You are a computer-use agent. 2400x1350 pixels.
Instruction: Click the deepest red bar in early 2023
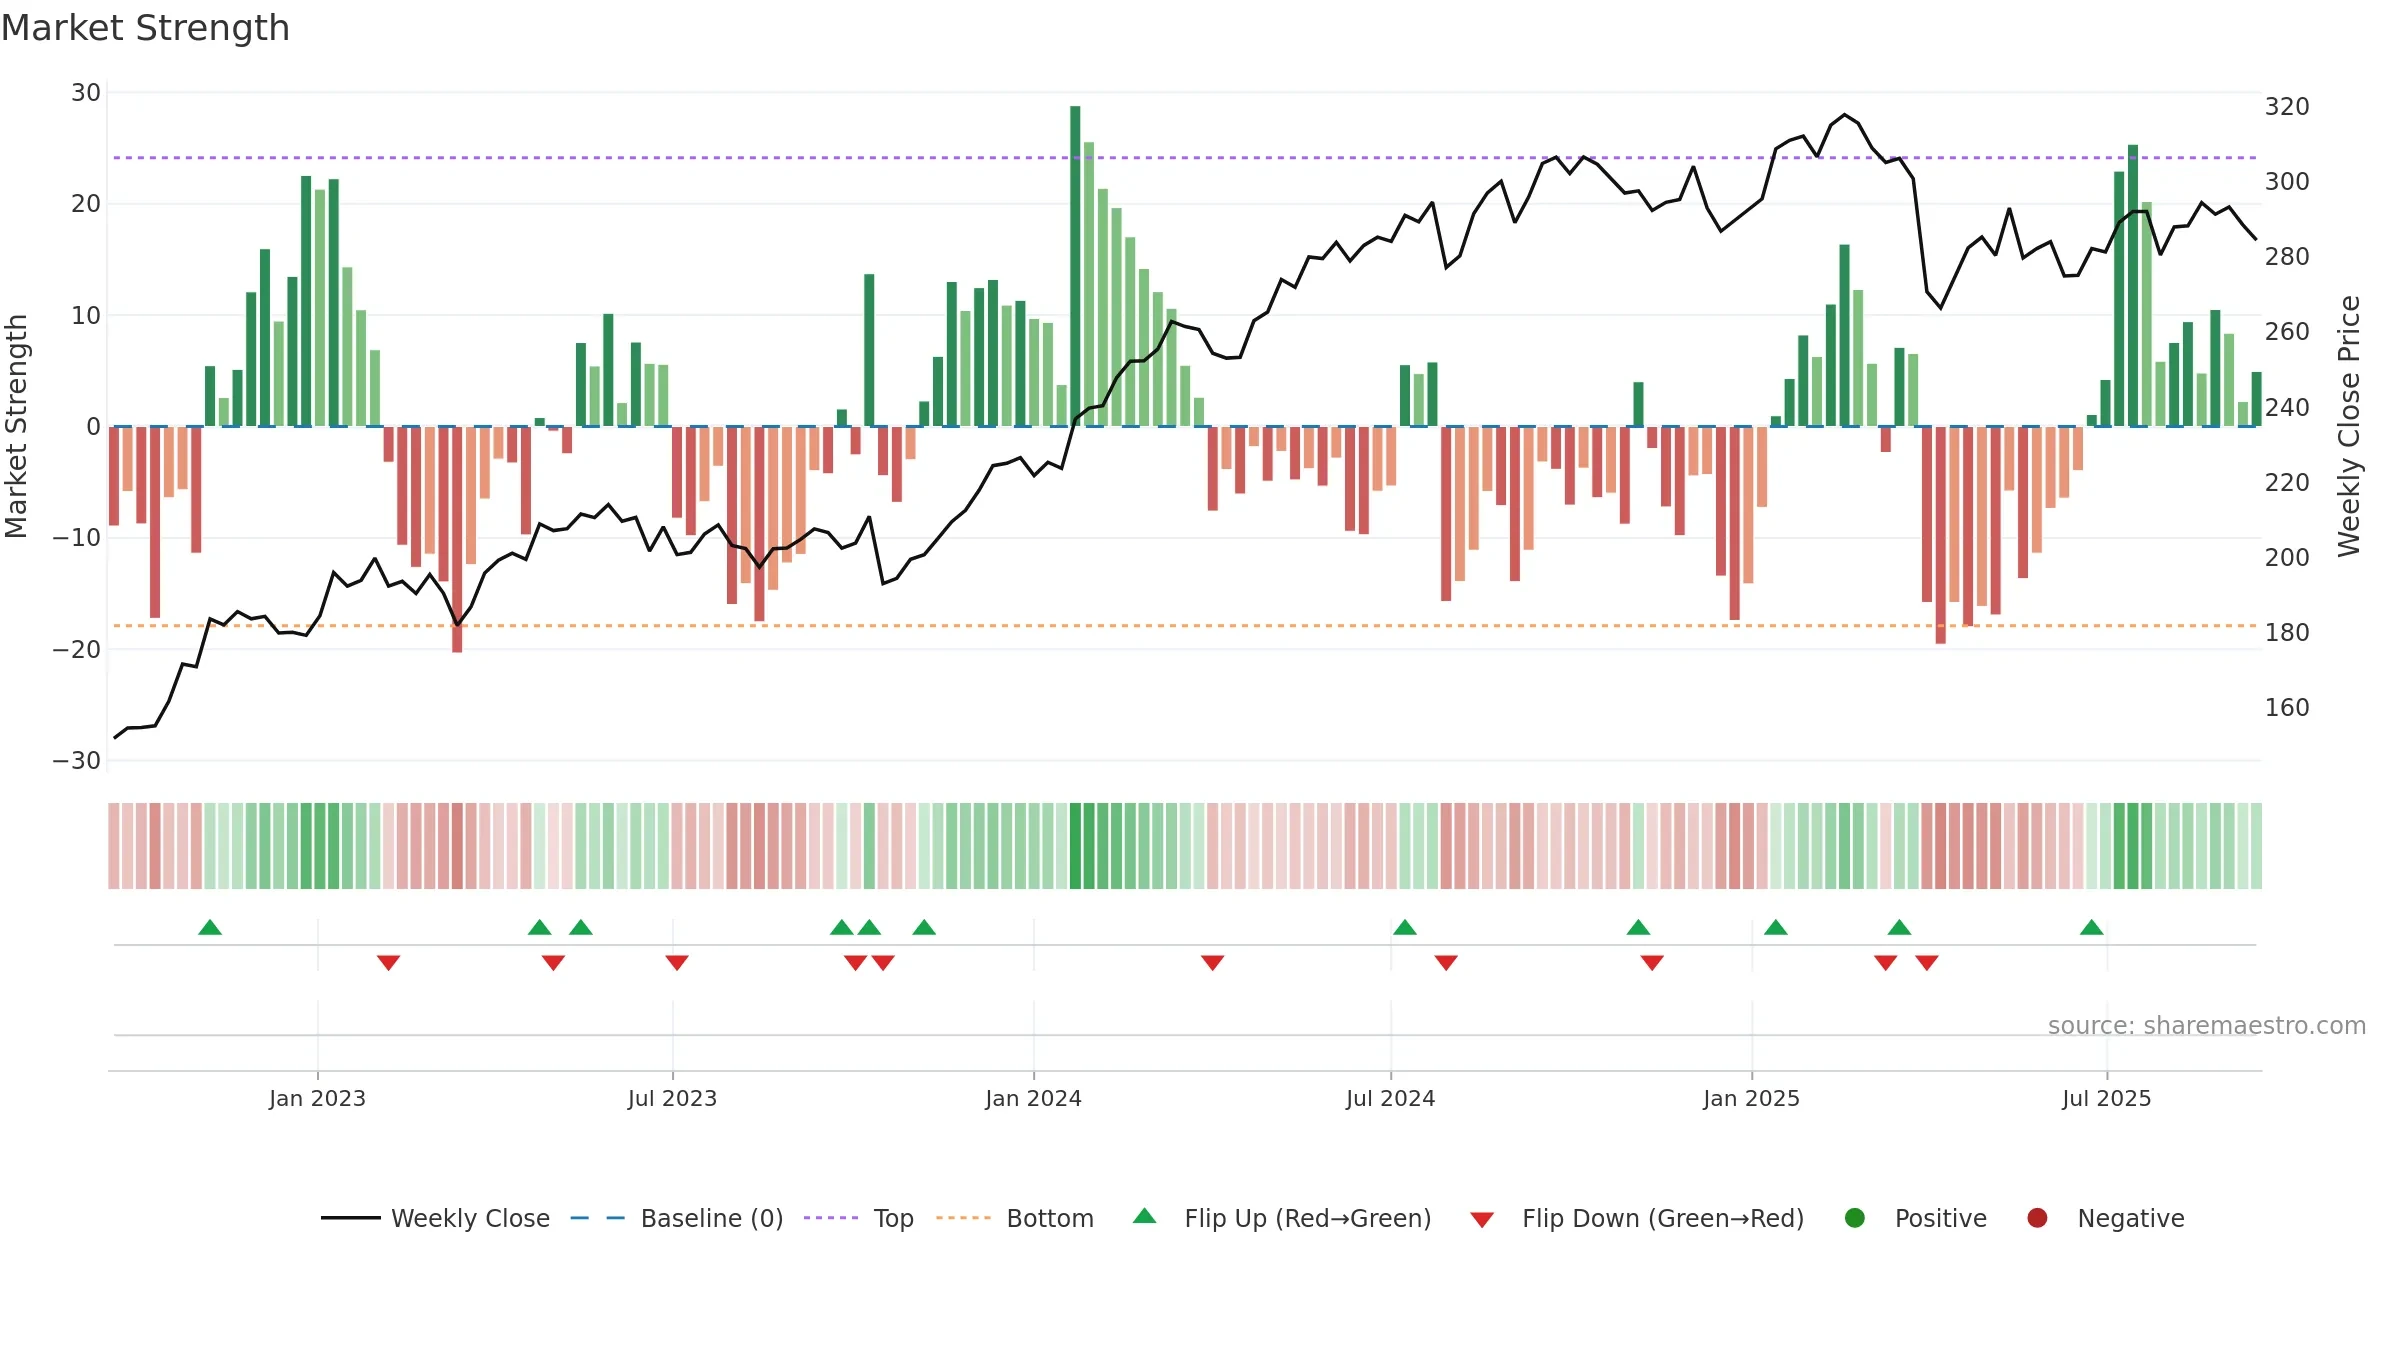coord(457,540)
